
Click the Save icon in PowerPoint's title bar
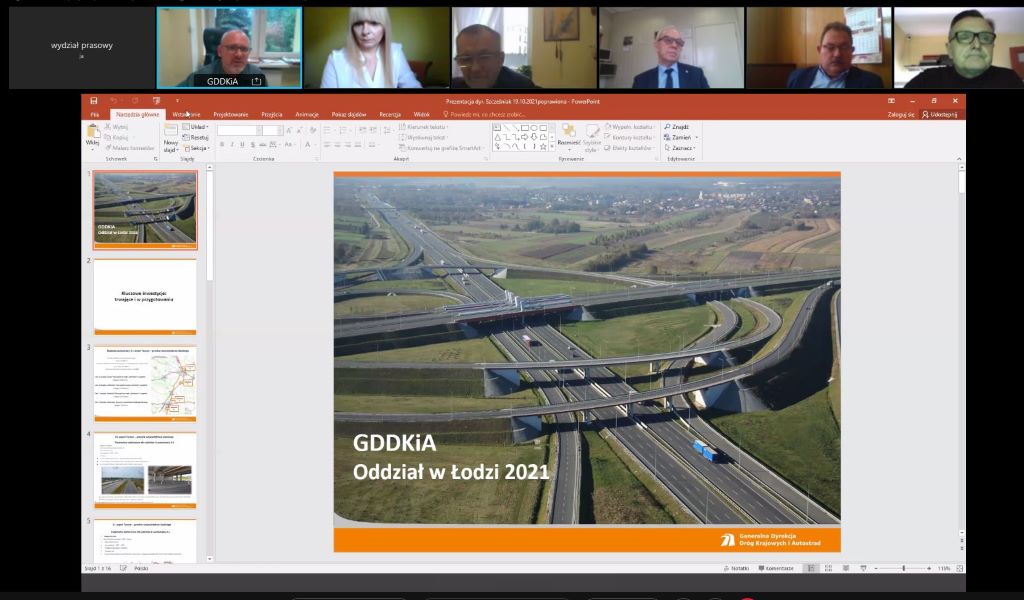[x=93, y=101]
